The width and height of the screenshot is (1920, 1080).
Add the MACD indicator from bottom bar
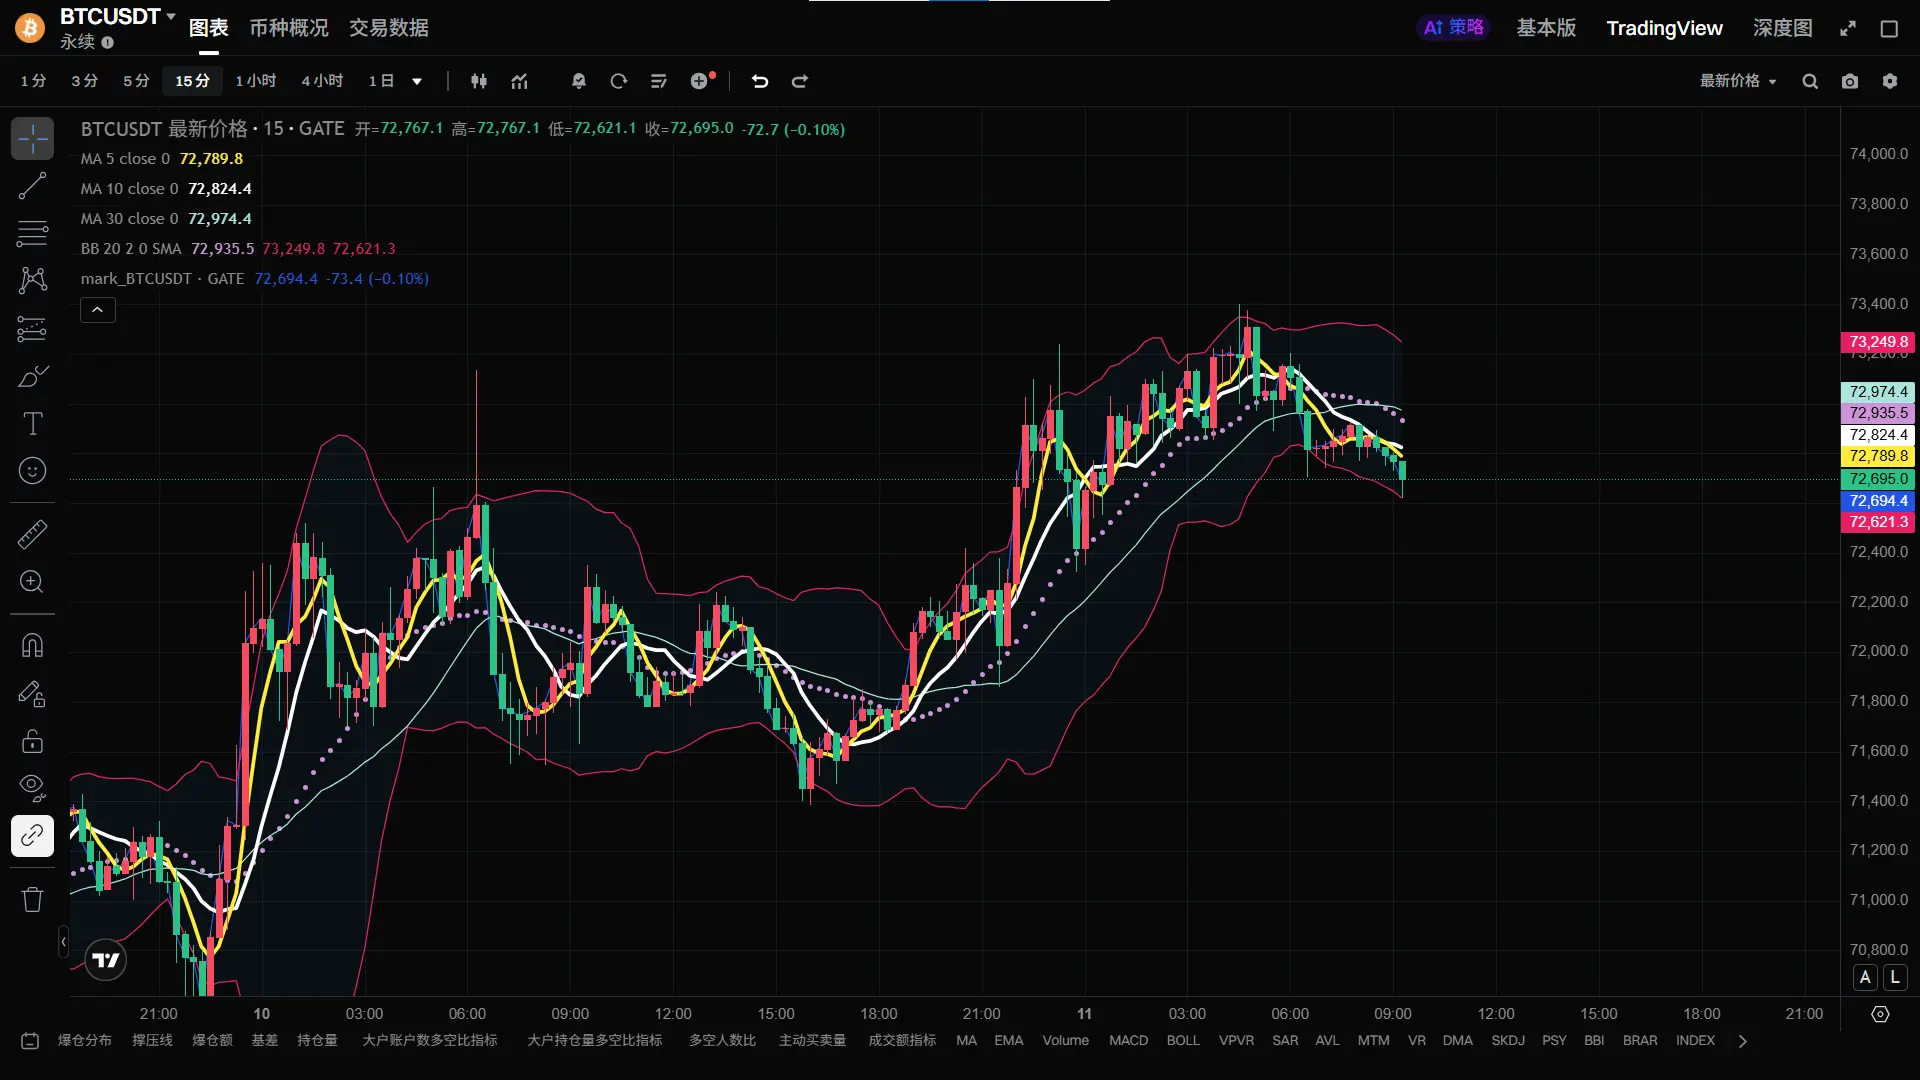(x=1128, y=1040)
